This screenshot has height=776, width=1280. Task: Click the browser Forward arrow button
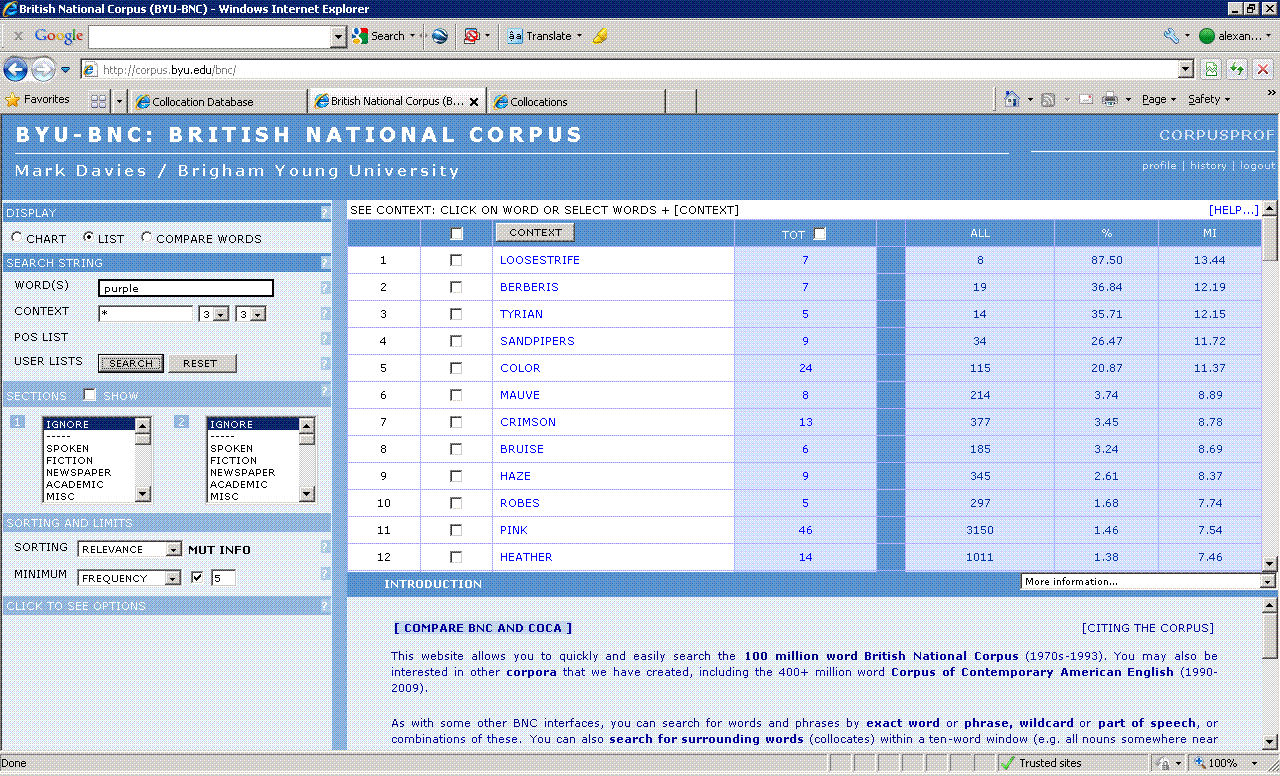(x=43, y=70)
